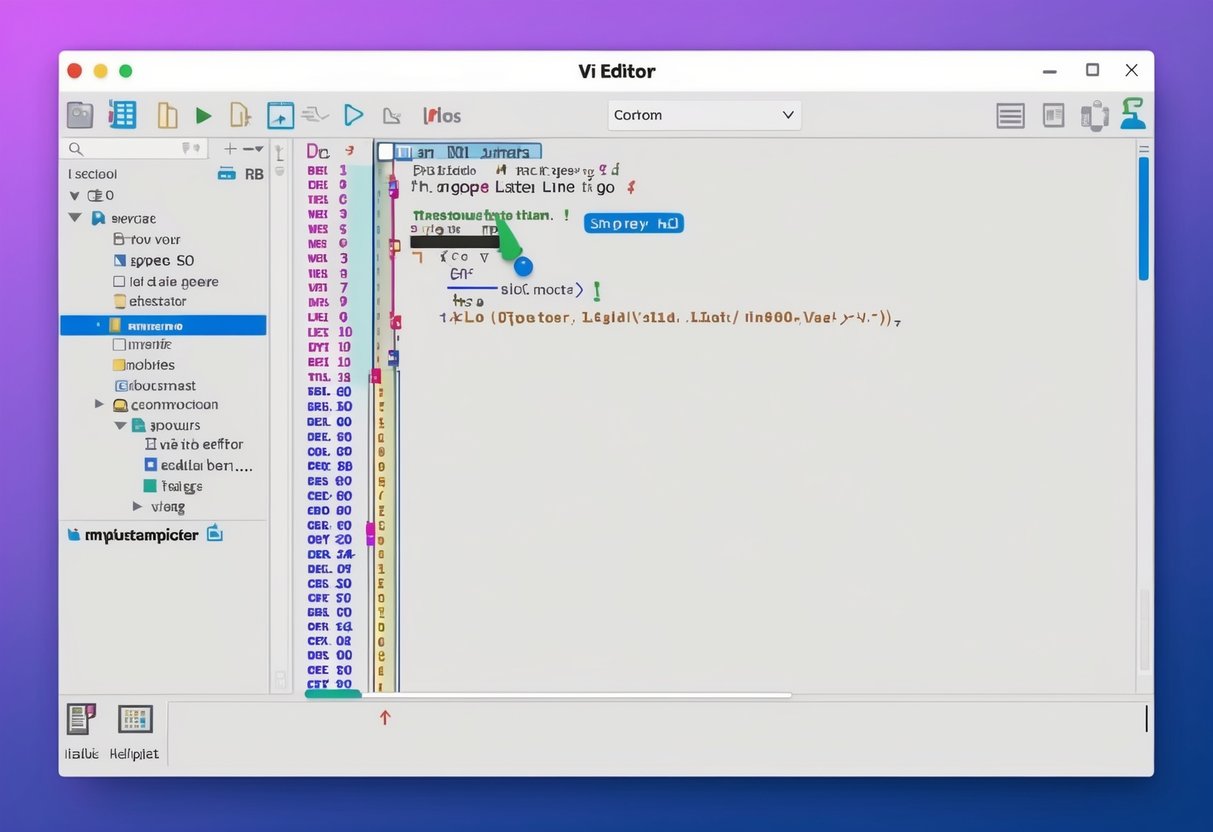Toggle the checkbox next to 'lef daie geere'
The width and height of the screenshot is (1213, 832).
(x=120, y=282)
